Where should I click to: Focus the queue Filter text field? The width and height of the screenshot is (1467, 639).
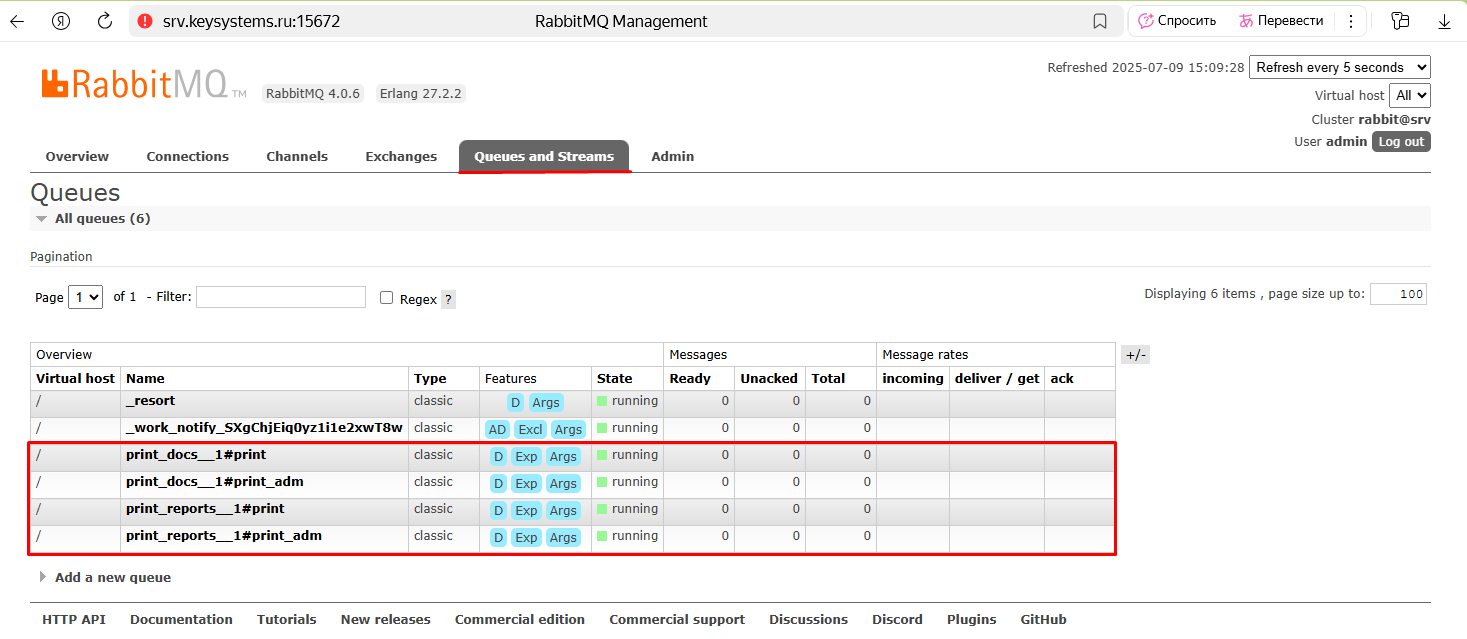pos(281,297)
